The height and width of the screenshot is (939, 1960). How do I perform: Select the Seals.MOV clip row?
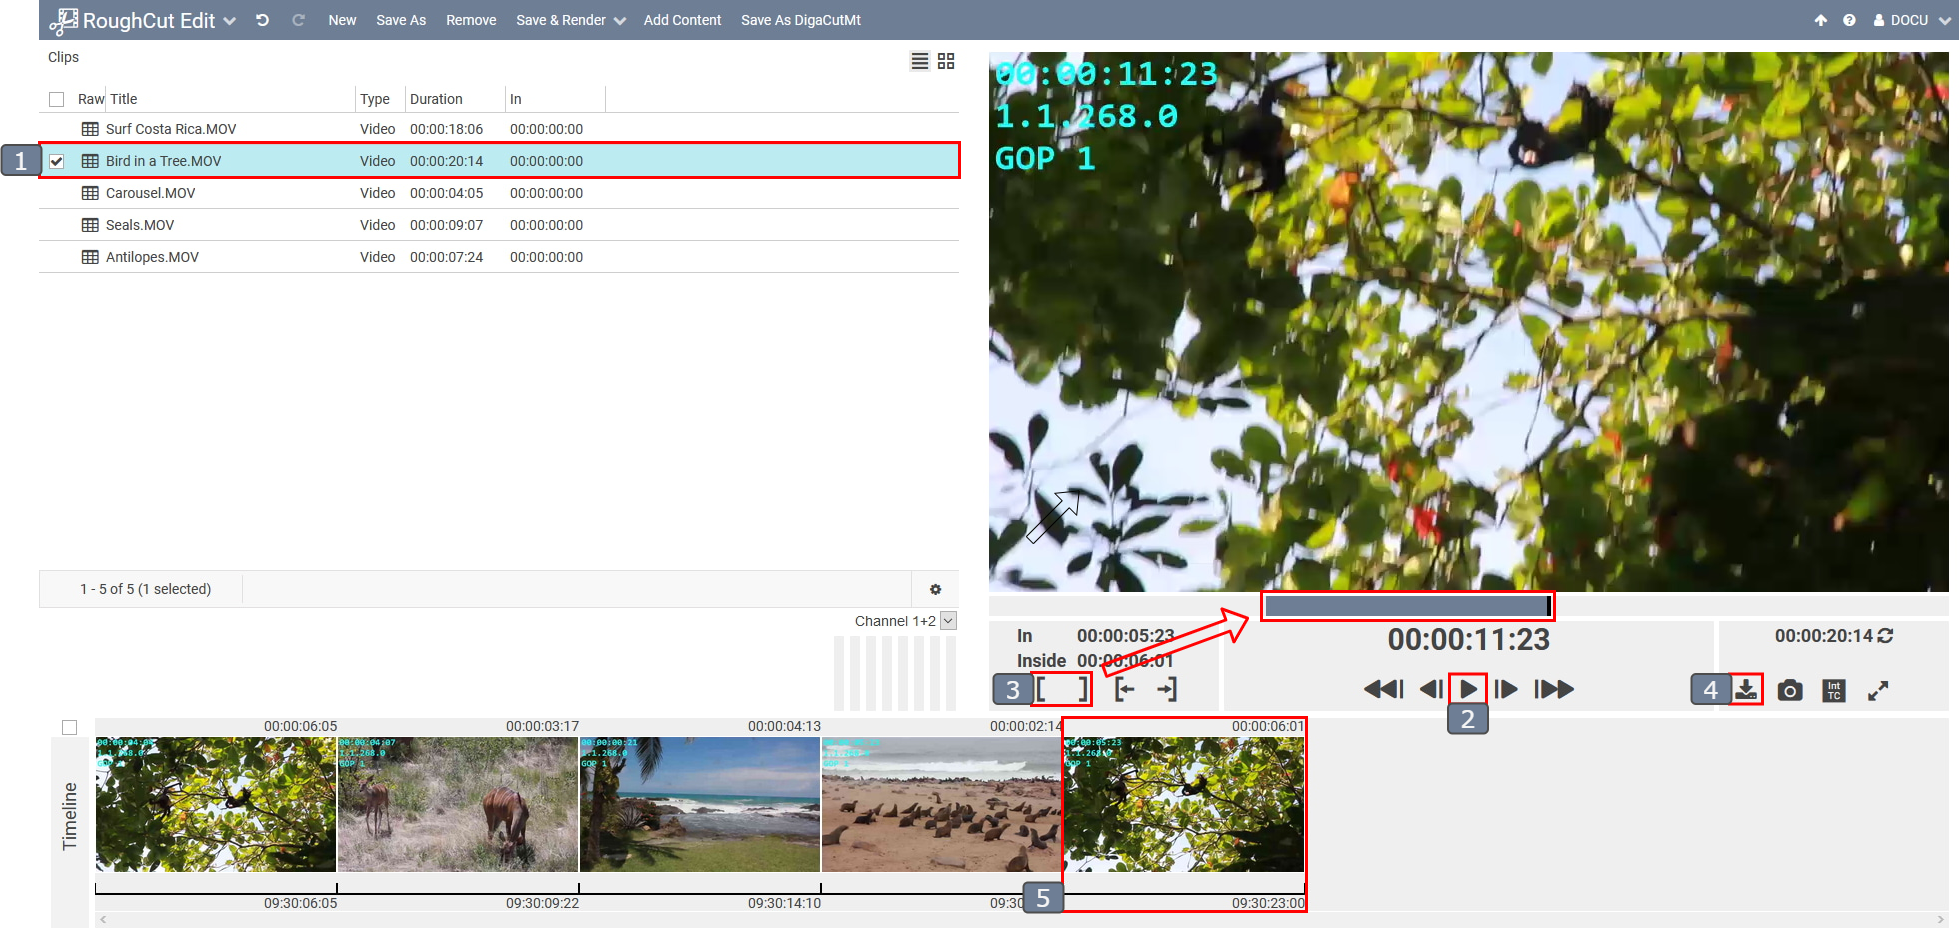[x=140, y=225]
